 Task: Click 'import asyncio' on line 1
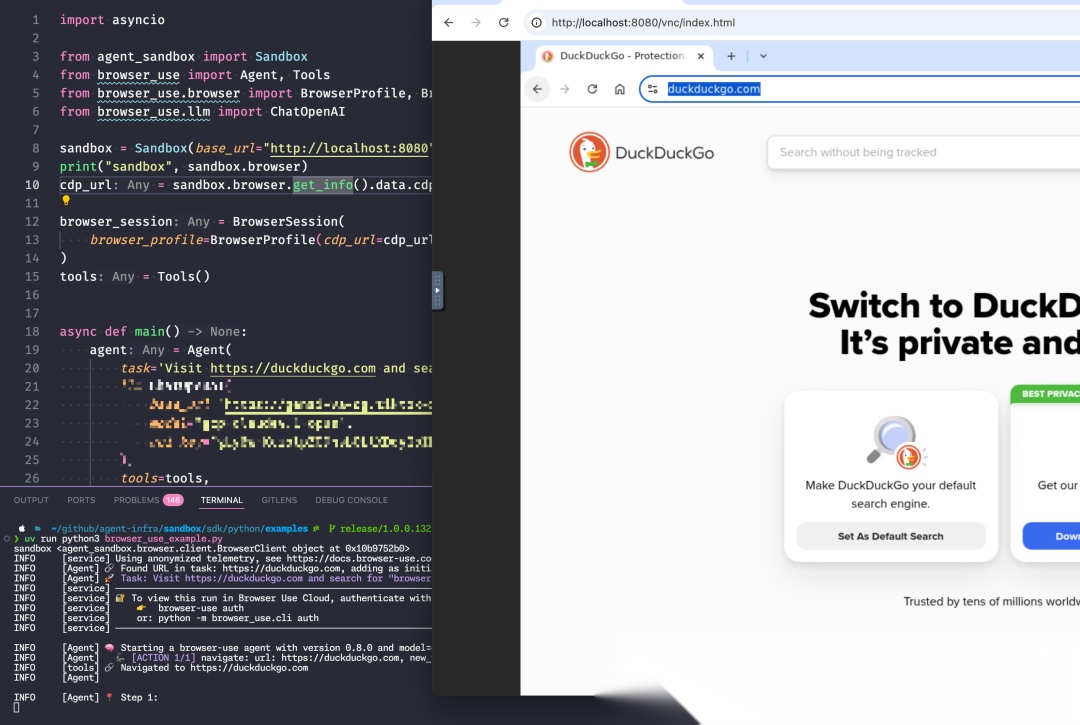click(112, 20)
